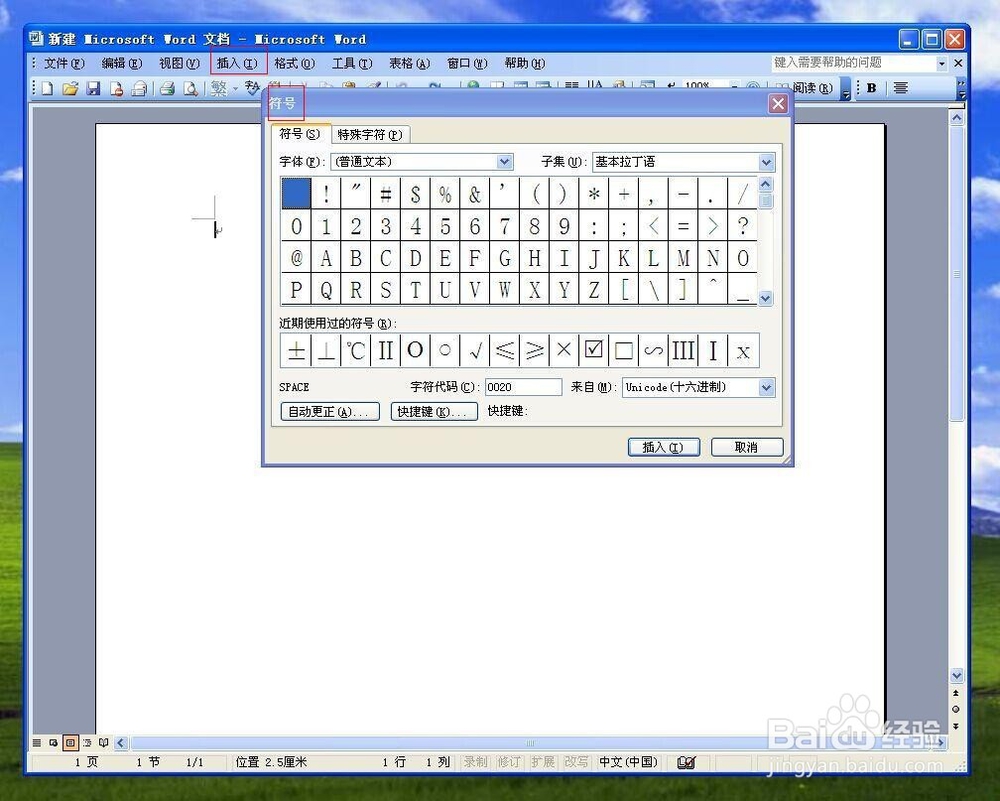Open the 来自 Unicode source dropdown
This screenshot has width=1000, height=801.
click(x=767, y=387)
